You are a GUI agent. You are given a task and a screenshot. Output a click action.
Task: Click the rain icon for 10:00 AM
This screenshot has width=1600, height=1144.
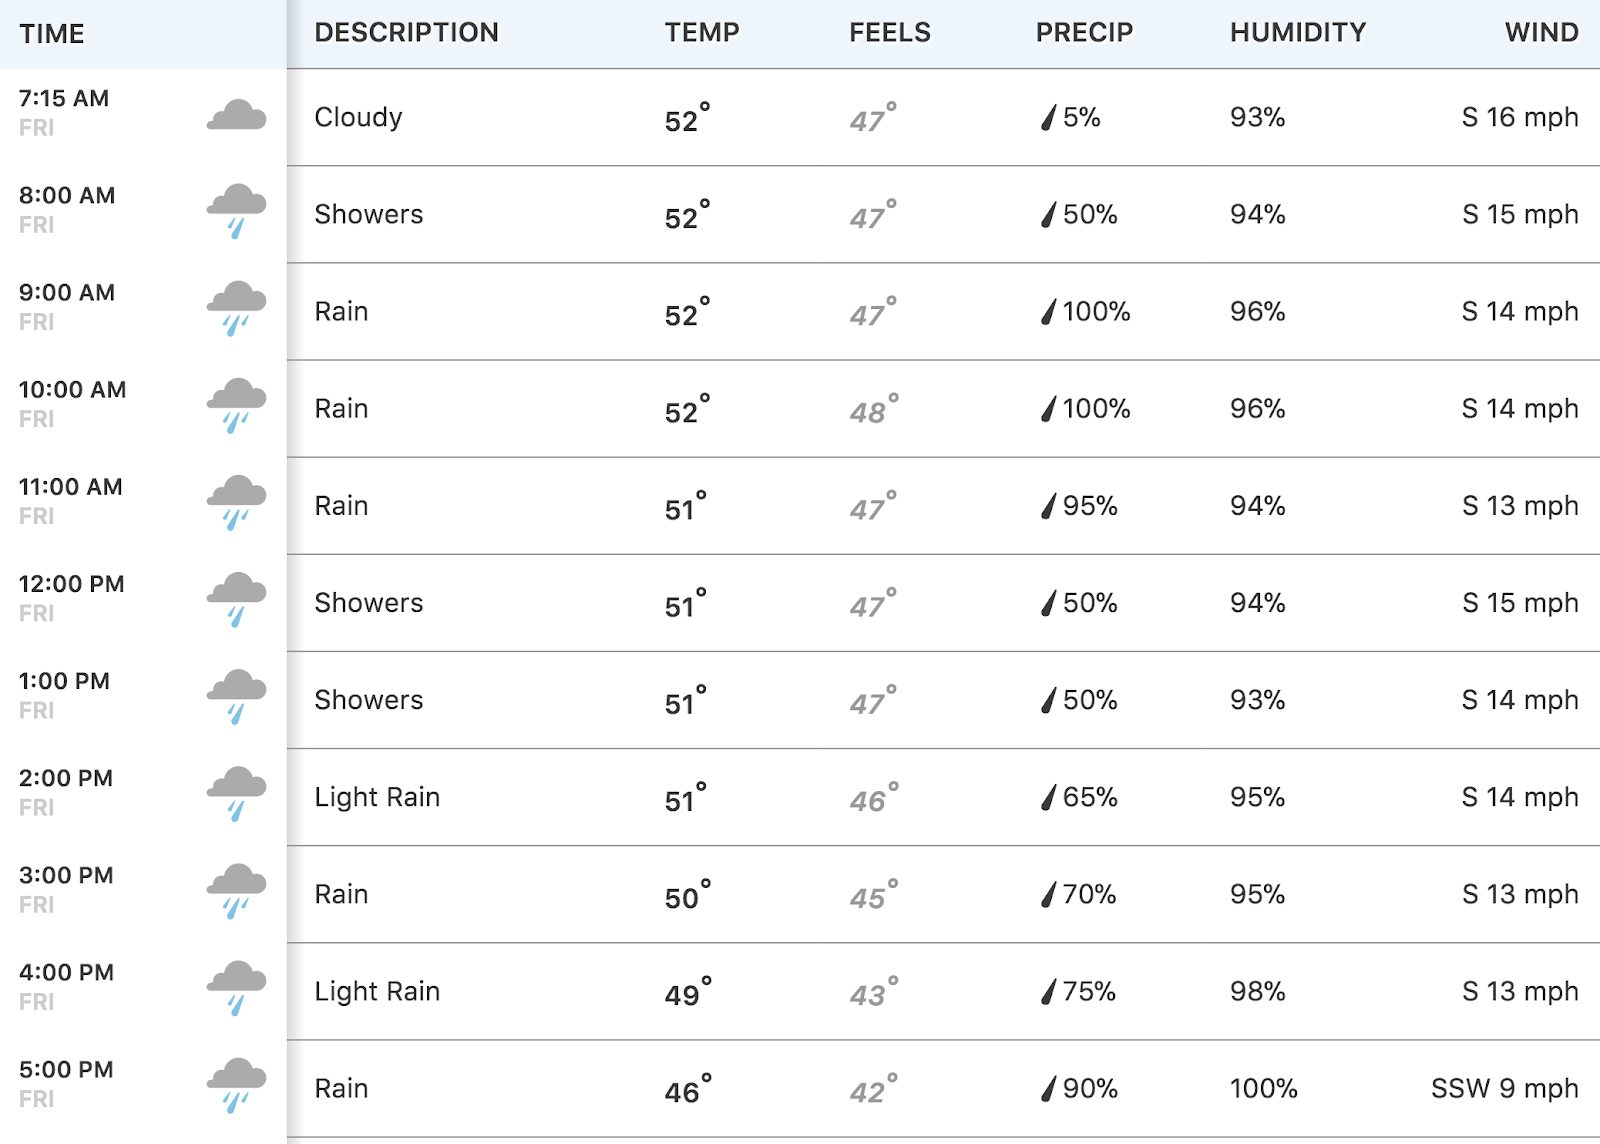click(x=237, y=405)
